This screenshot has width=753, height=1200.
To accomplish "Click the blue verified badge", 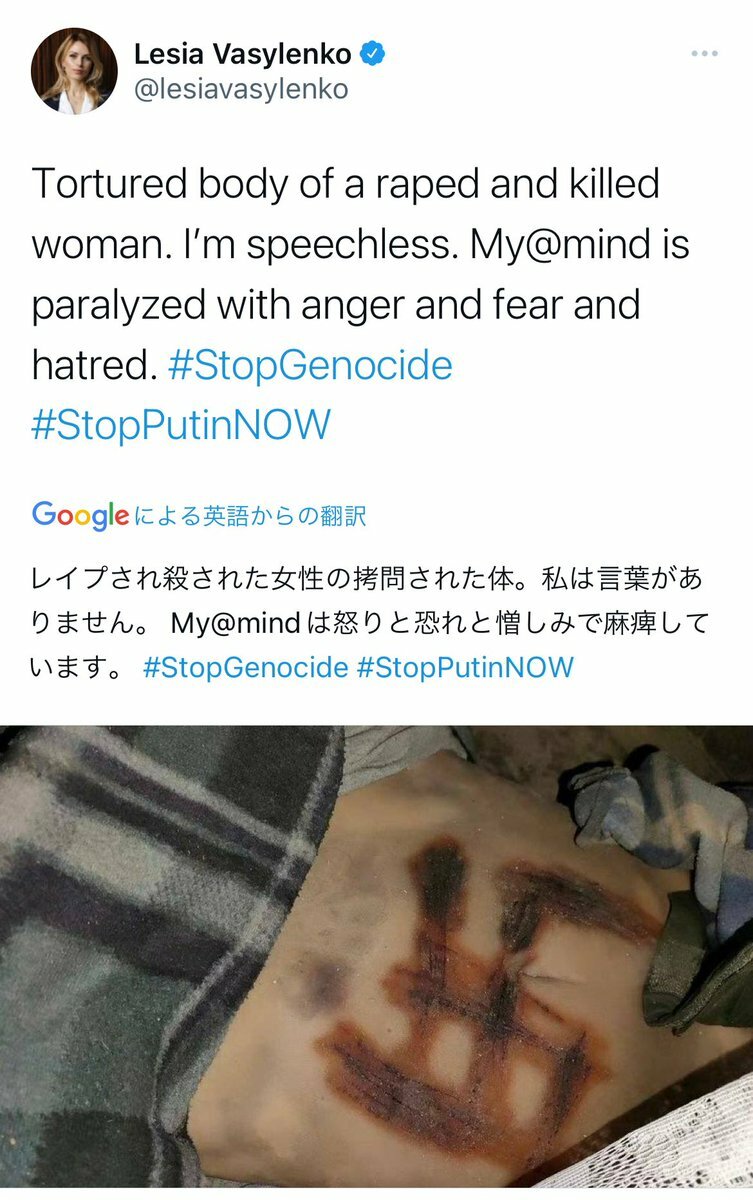I will (x=373, y=53).
